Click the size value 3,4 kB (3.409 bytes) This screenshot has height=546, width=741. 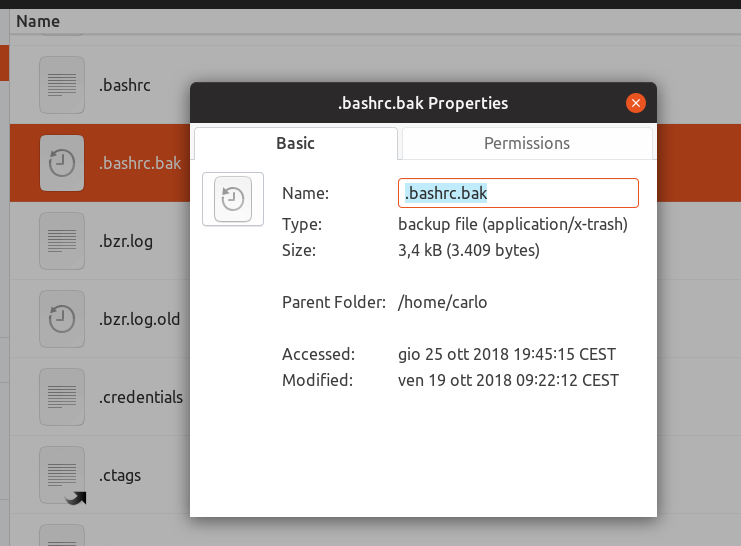469,250
